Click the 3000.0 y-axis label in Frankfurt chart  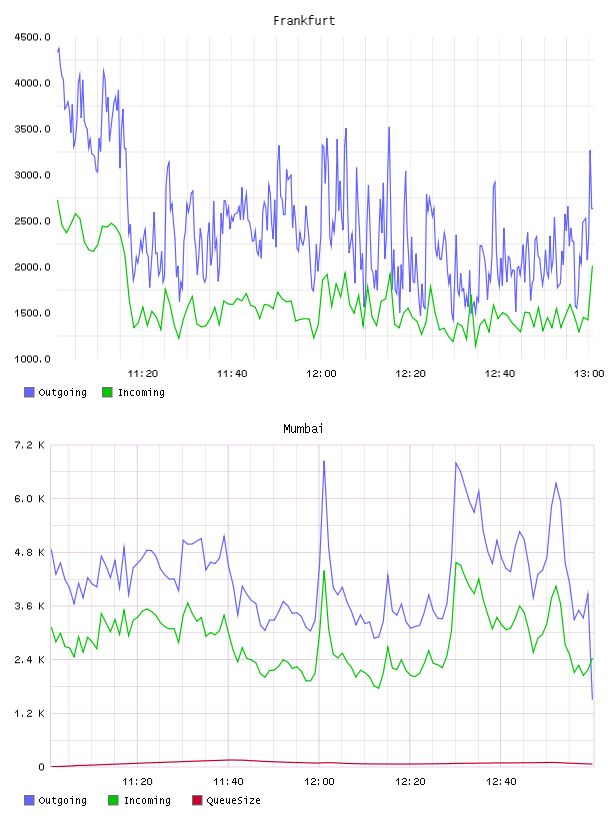tap(32, 175)
